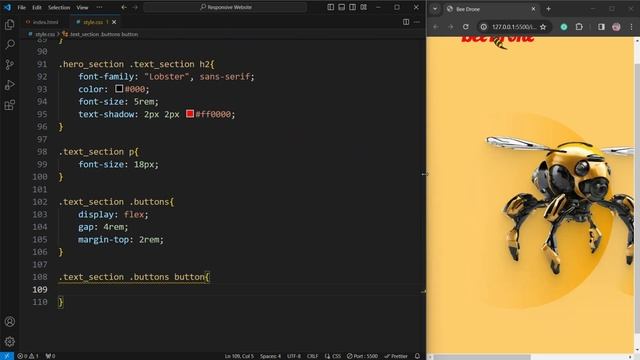640x360 pixels.
Task: Toggle secondary side bar layout icon
Action: point(353,7)
